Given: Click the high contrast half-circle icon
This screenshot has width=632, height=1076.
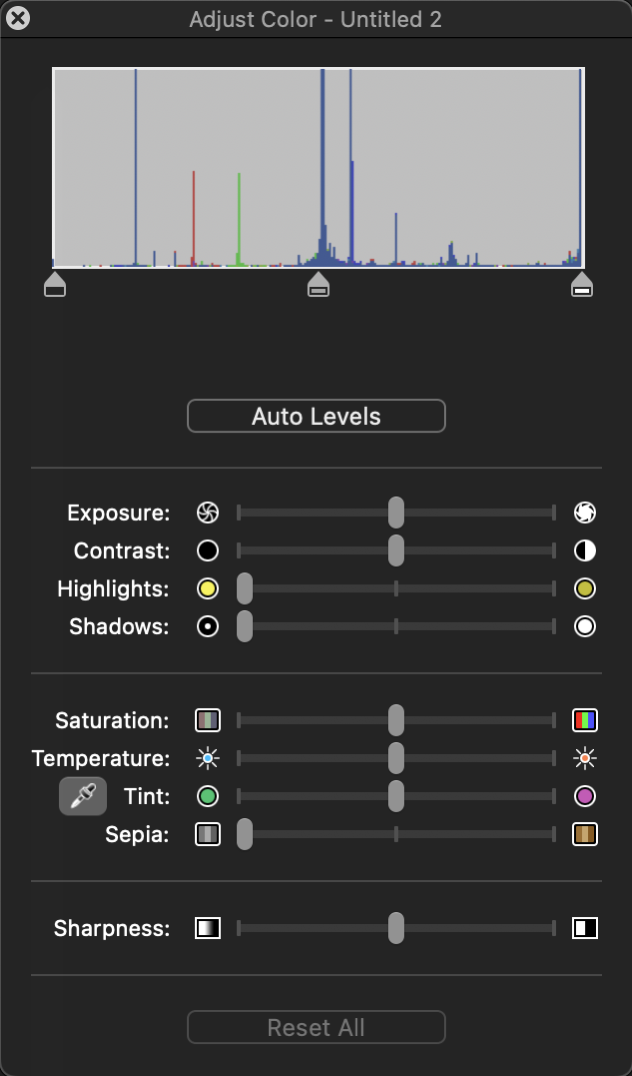Looking at the screenshot, I should (x=585, y=551).
